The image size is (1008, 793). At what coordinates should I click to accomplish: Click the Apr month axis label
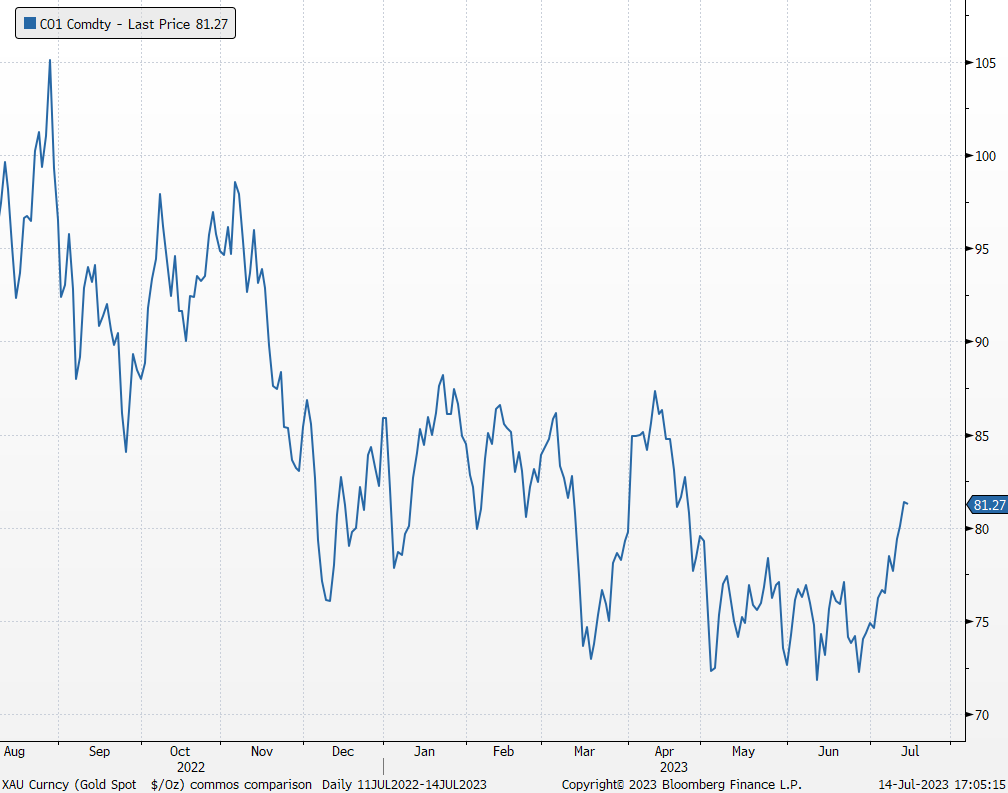664,751
